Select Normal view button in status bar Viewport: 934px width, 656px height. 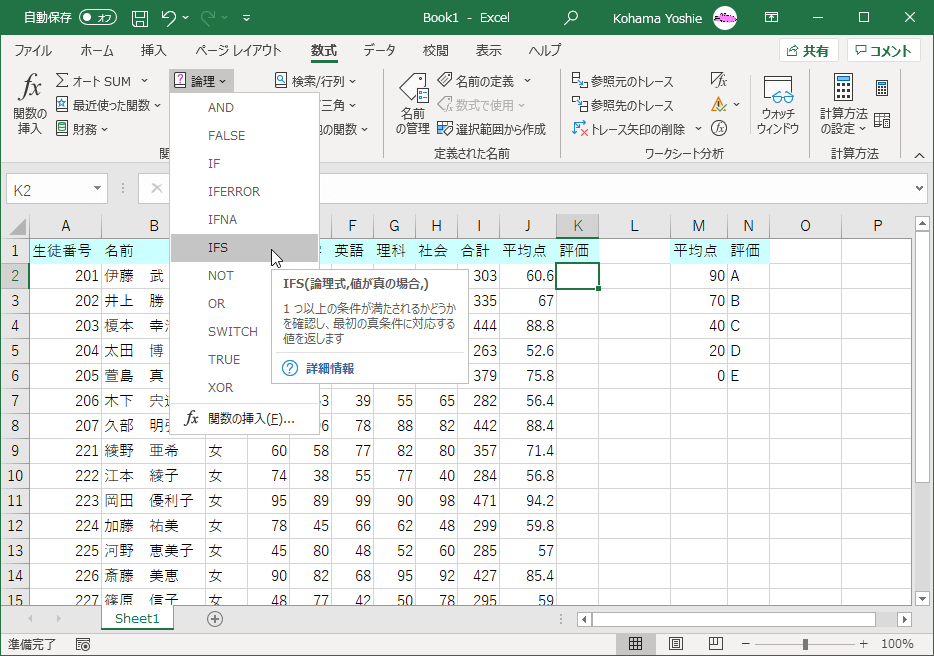click(635, 644)
